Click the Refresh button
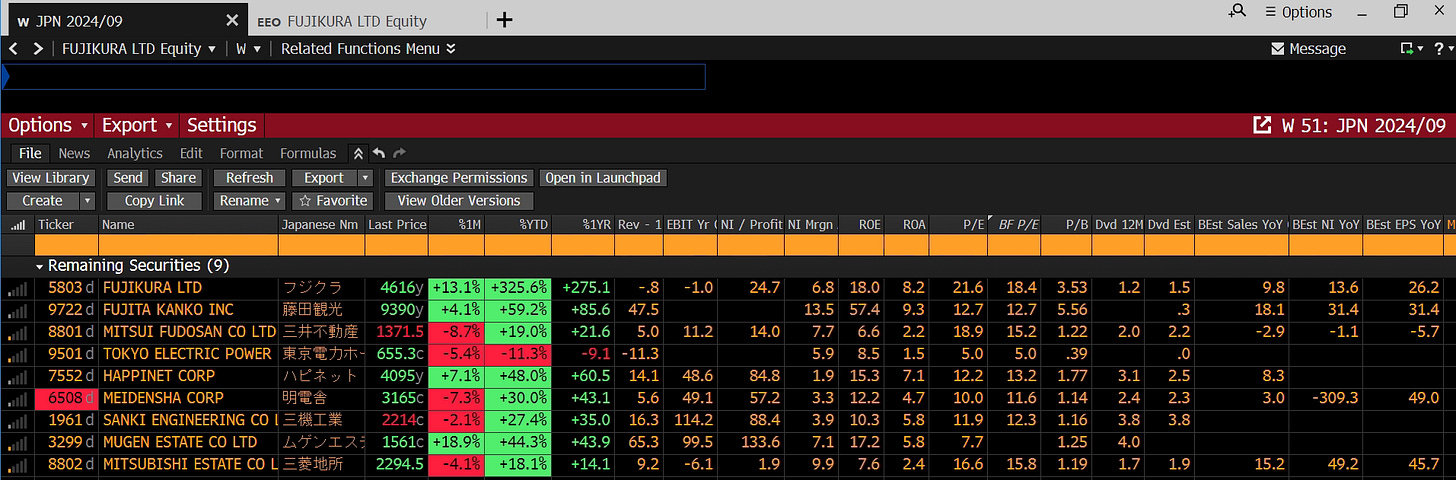The height and width of the screenshot is (480, 1456). point(249,177)
